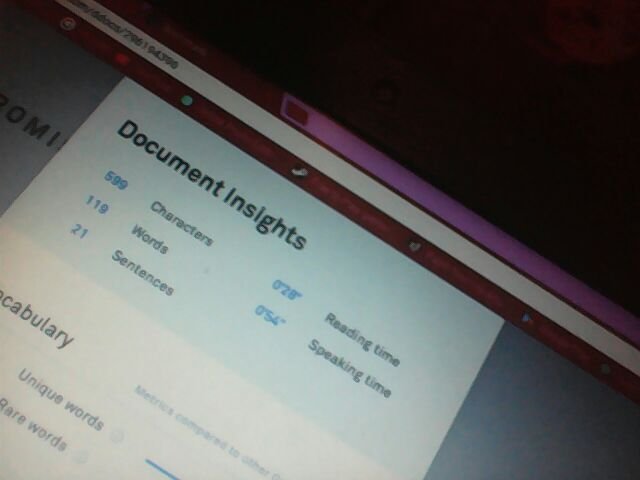
Task: Click the Metrics compared to other text
Action: (x=208, y=433)
